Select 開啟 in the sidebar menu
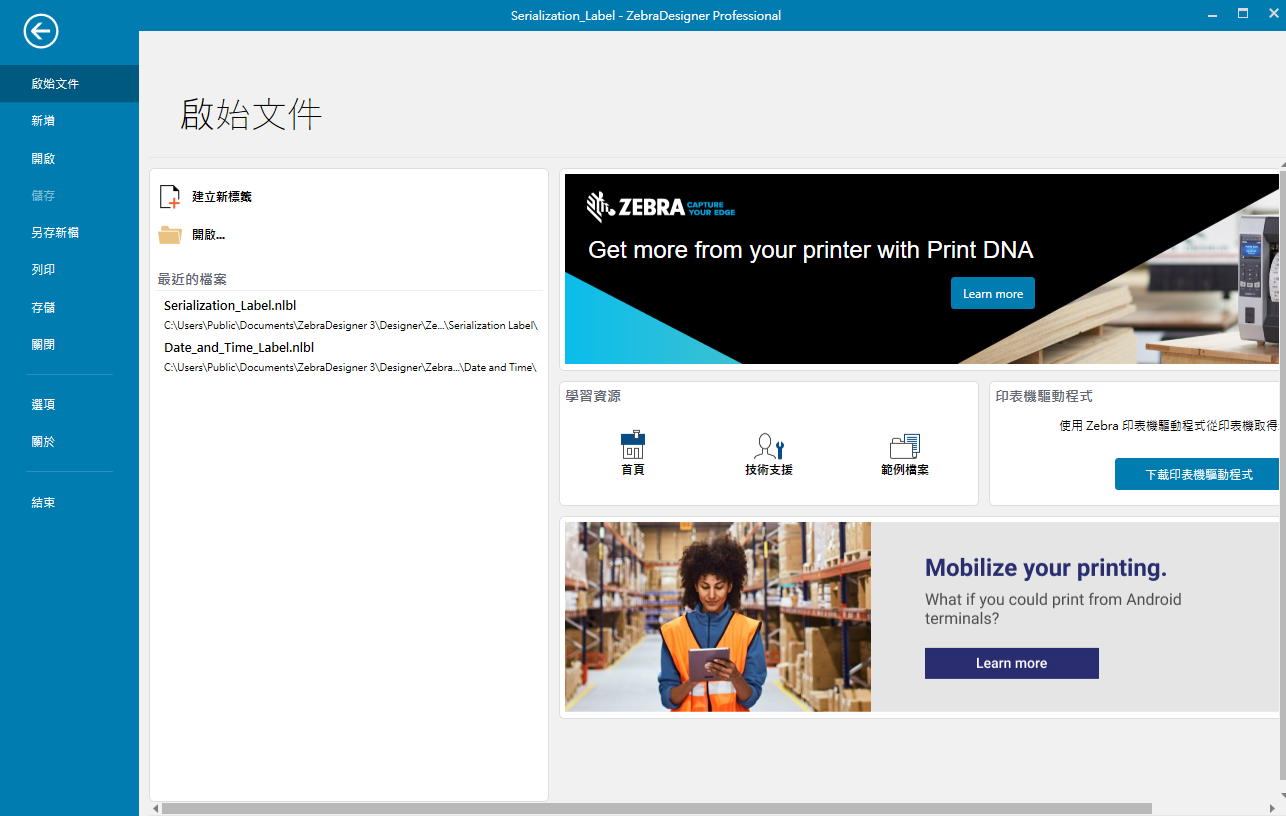 (x=69, y=159)
